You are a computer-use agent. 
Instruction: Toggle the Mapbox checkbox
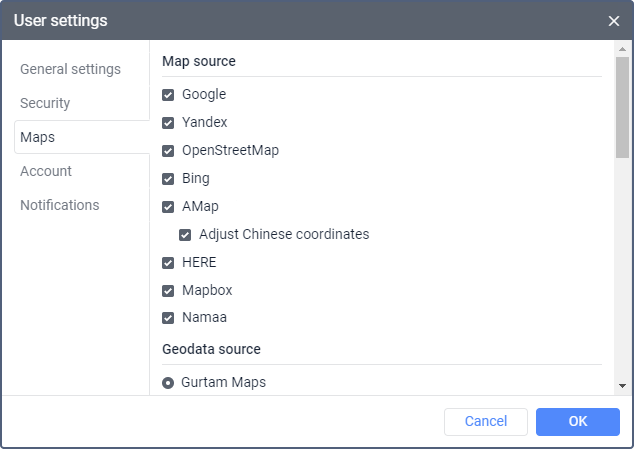click(x=168, y=291)
